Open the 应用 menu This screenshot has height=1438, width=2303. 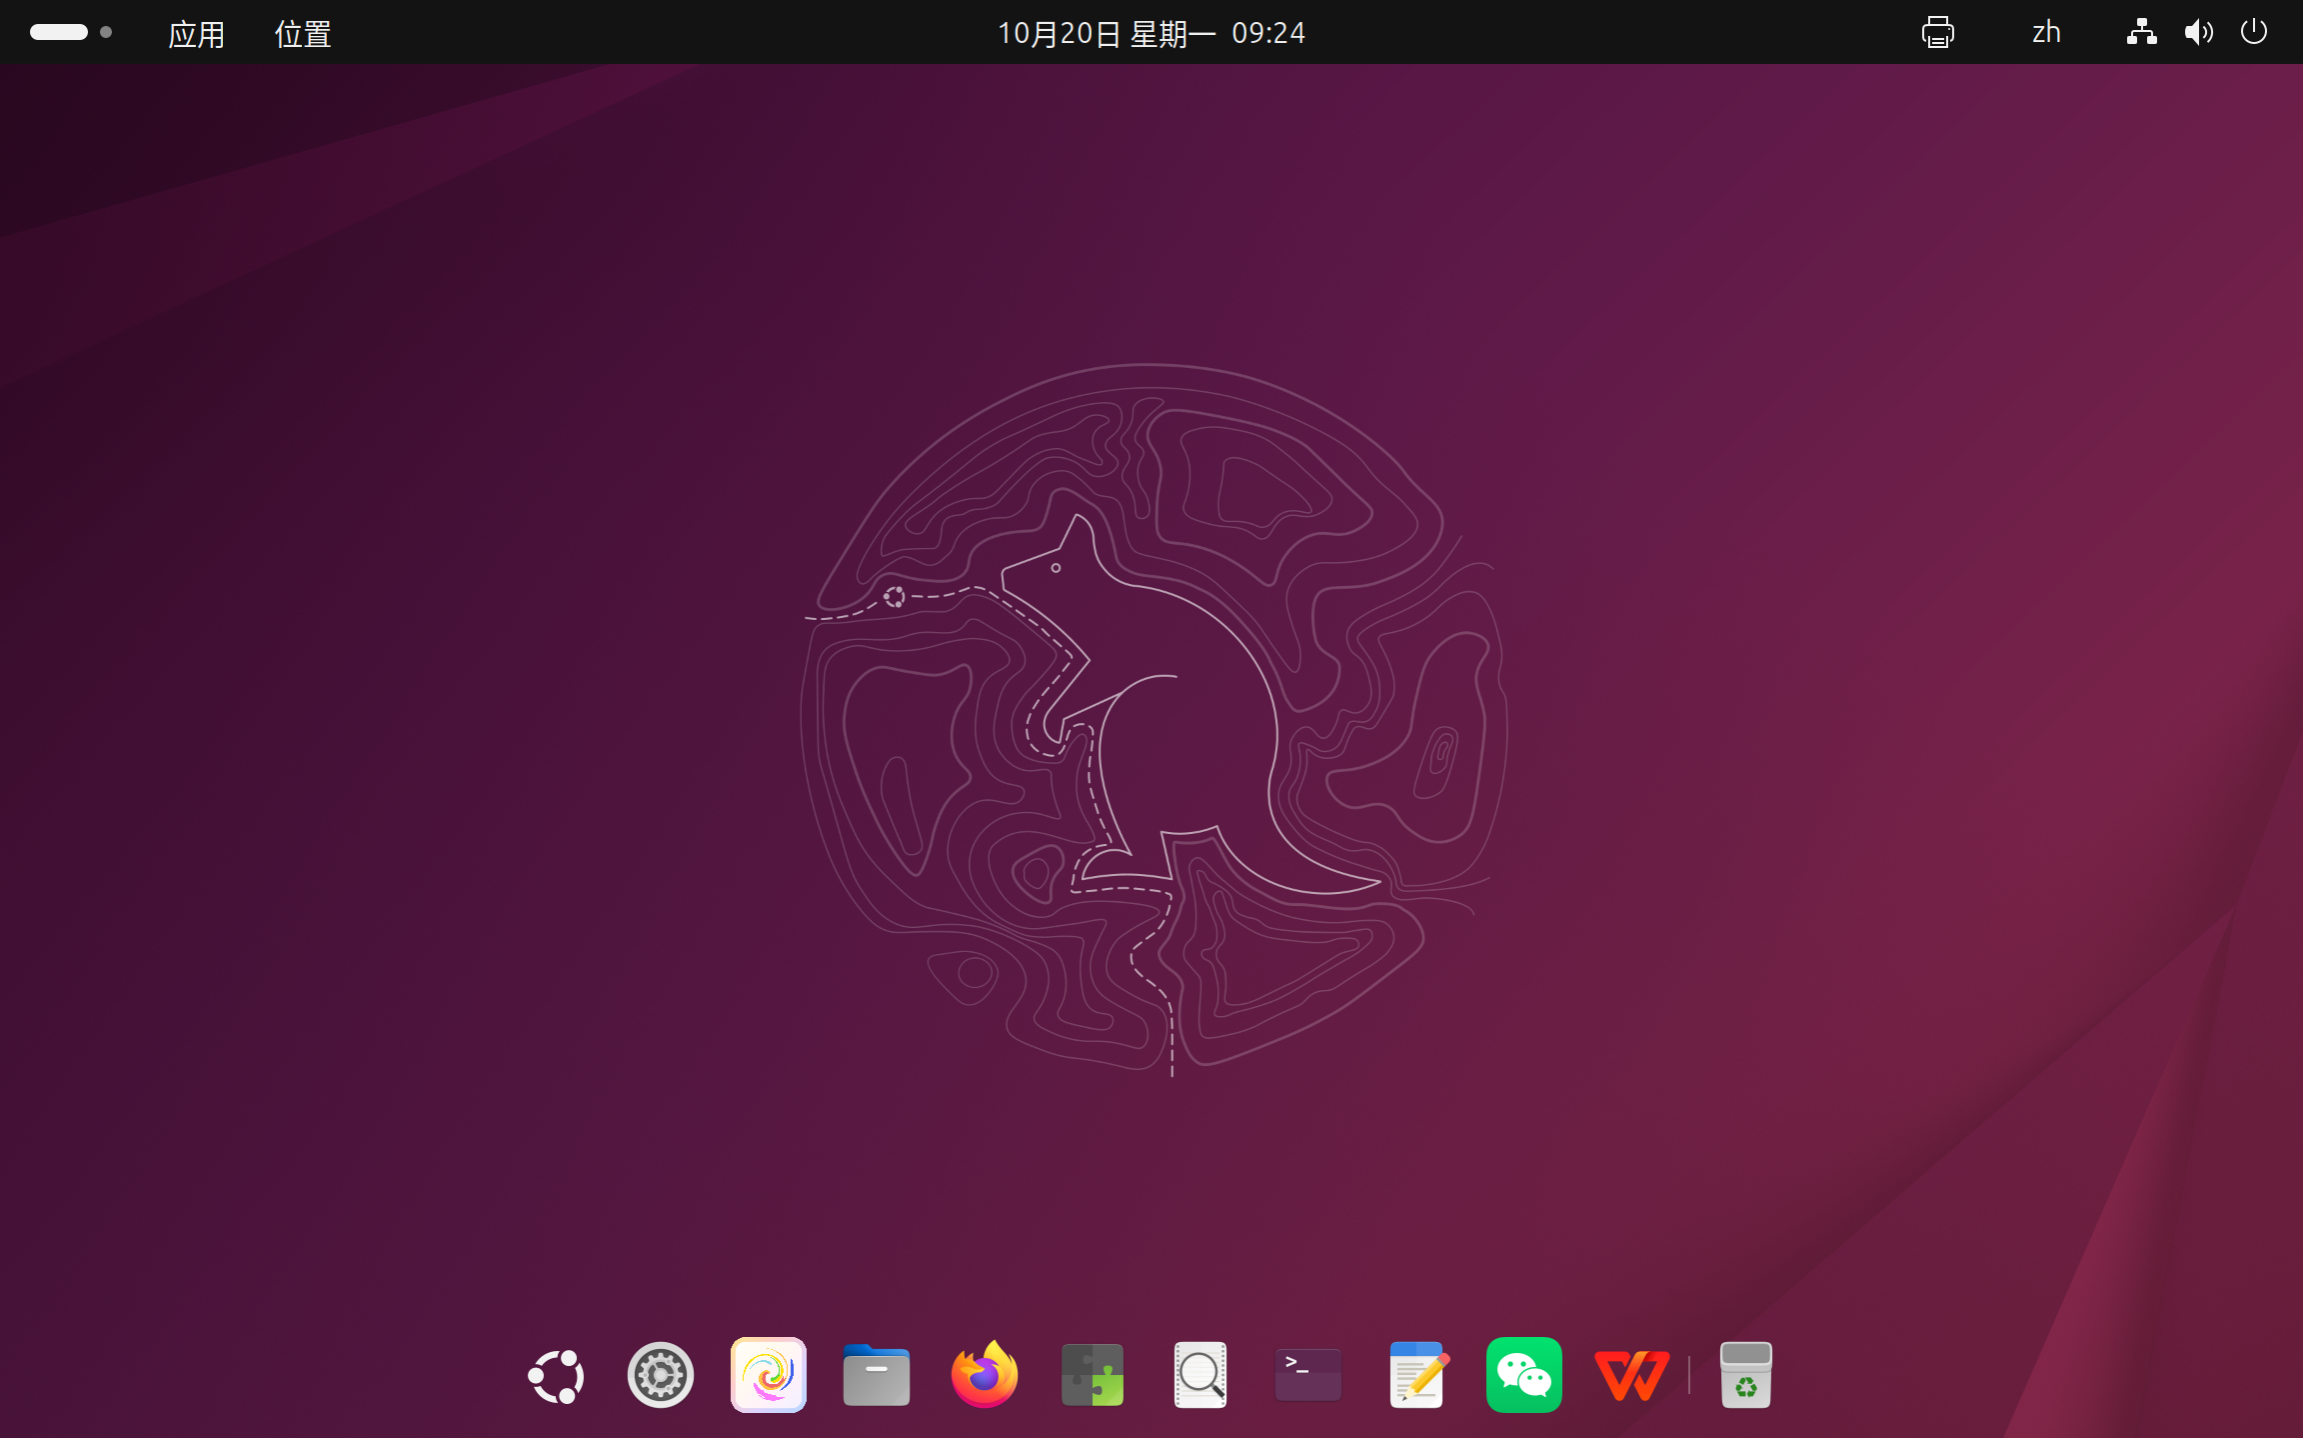(196, 34)
